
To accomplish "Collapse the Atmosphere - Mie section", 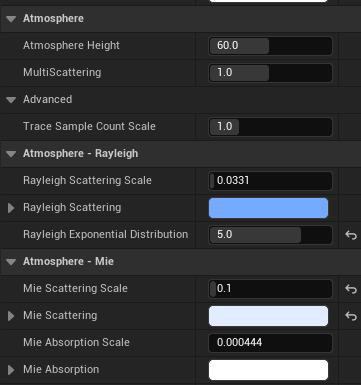I will (11, 262).
